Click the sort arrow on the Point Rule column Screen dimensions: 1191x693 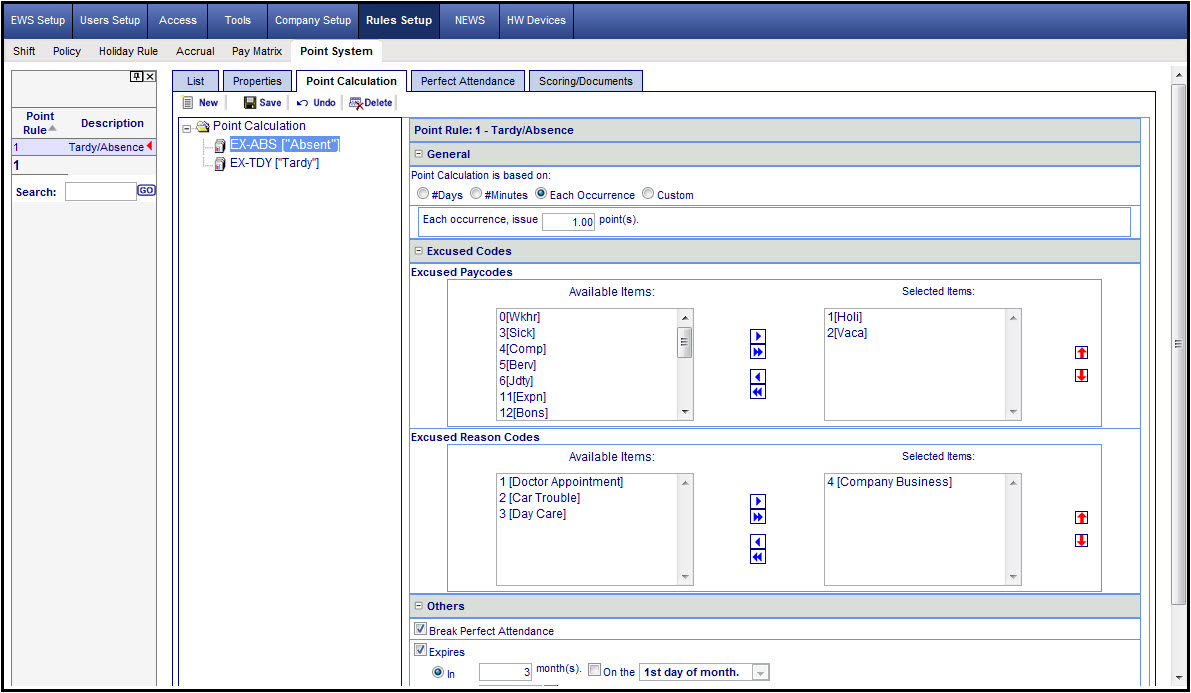[x=52, y=128]
